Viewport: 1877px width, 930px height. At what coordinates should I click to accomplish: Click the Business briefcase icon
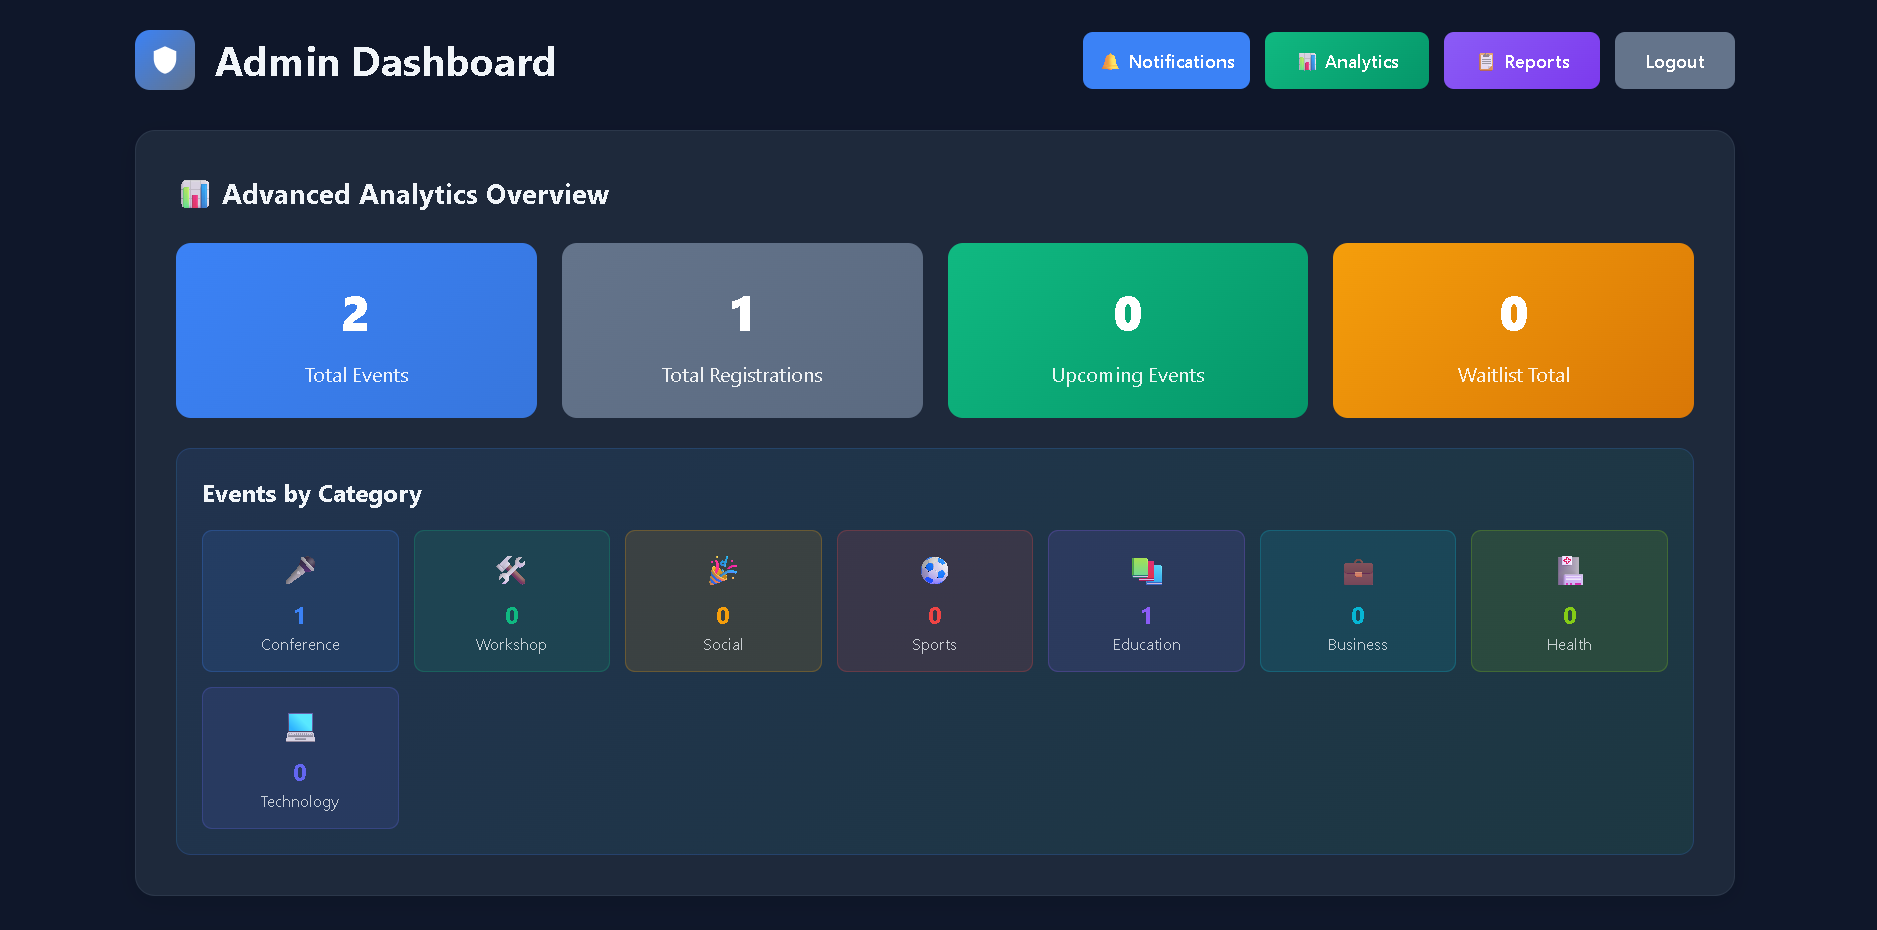1358,570
